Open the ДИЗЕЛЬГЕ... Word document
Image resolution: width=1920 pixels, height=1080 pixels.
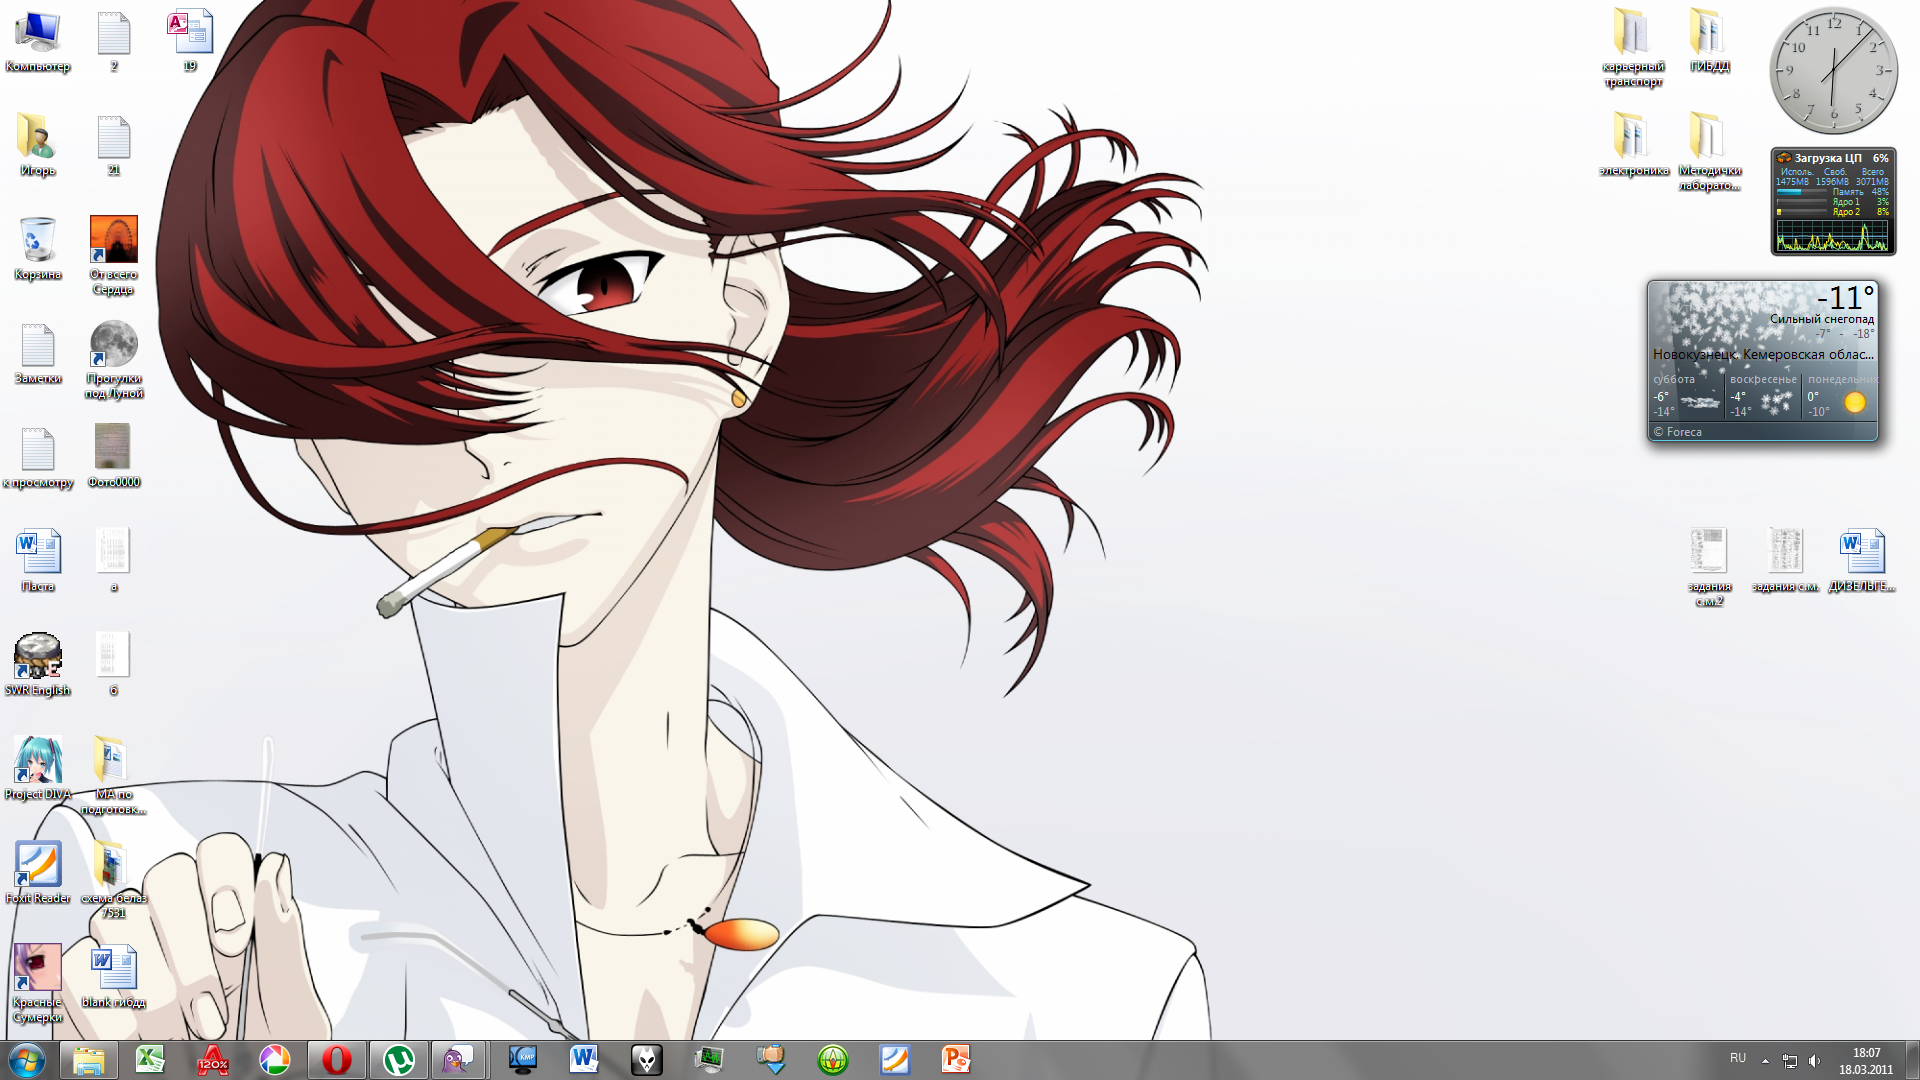(x=1861, y=561)
